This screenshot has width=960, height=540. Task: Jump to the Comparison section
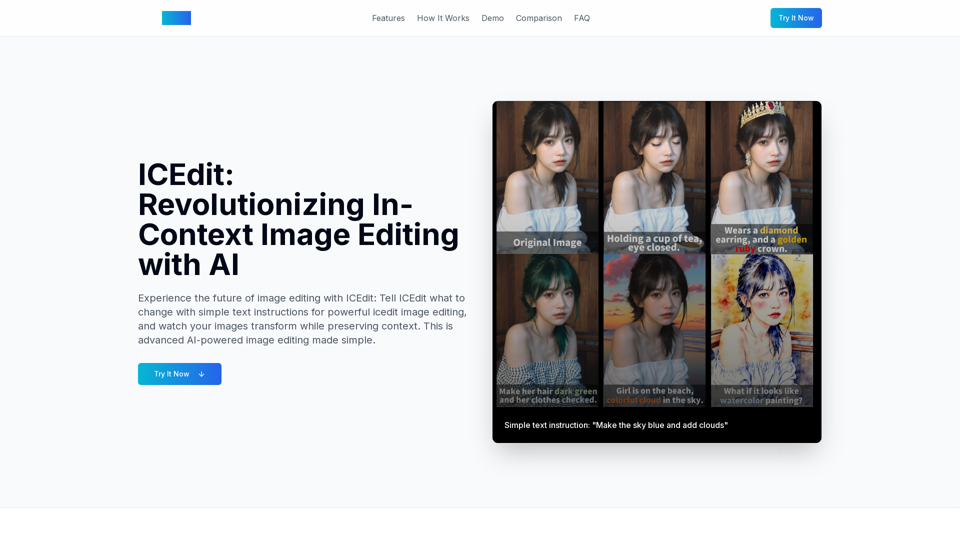click(x=538, y=18)
